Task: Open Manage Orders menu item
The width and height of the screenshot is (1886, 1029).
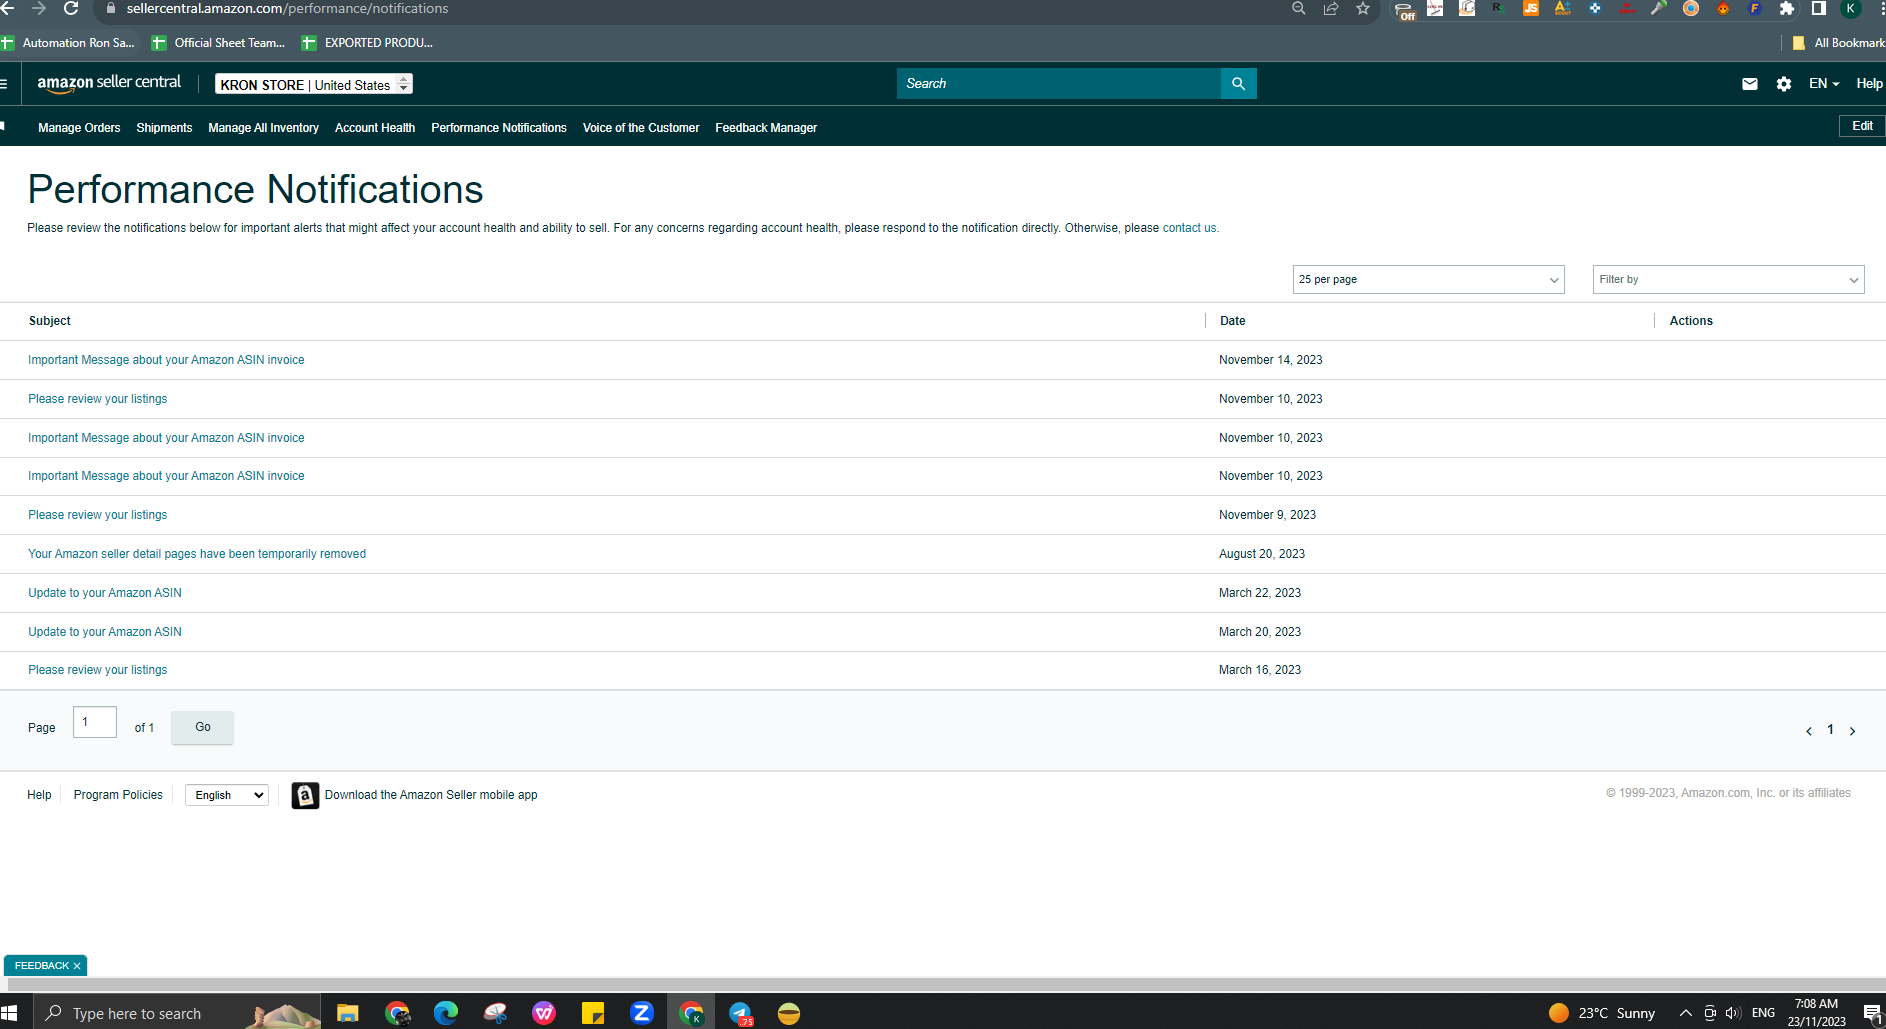Action: click(79, 128)
